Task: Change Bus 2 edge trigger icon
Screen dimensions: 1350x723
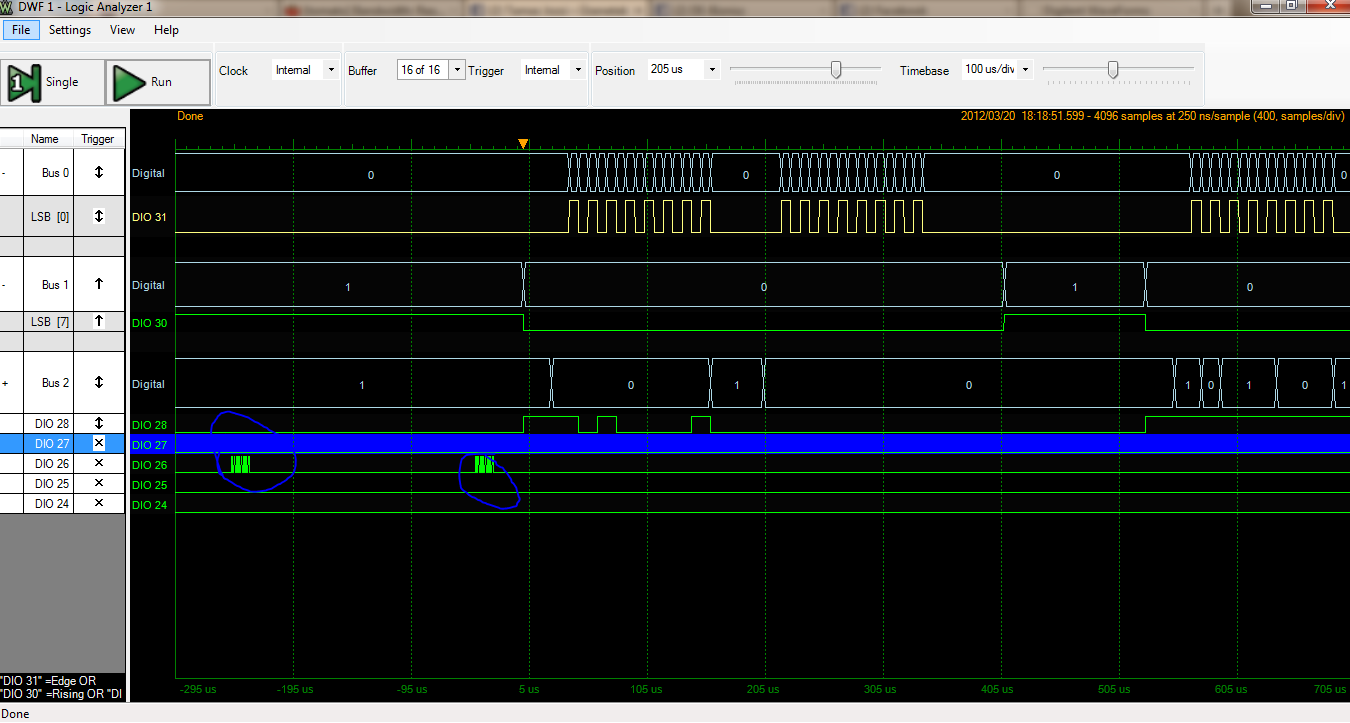Action: click(x=99, y=383)
